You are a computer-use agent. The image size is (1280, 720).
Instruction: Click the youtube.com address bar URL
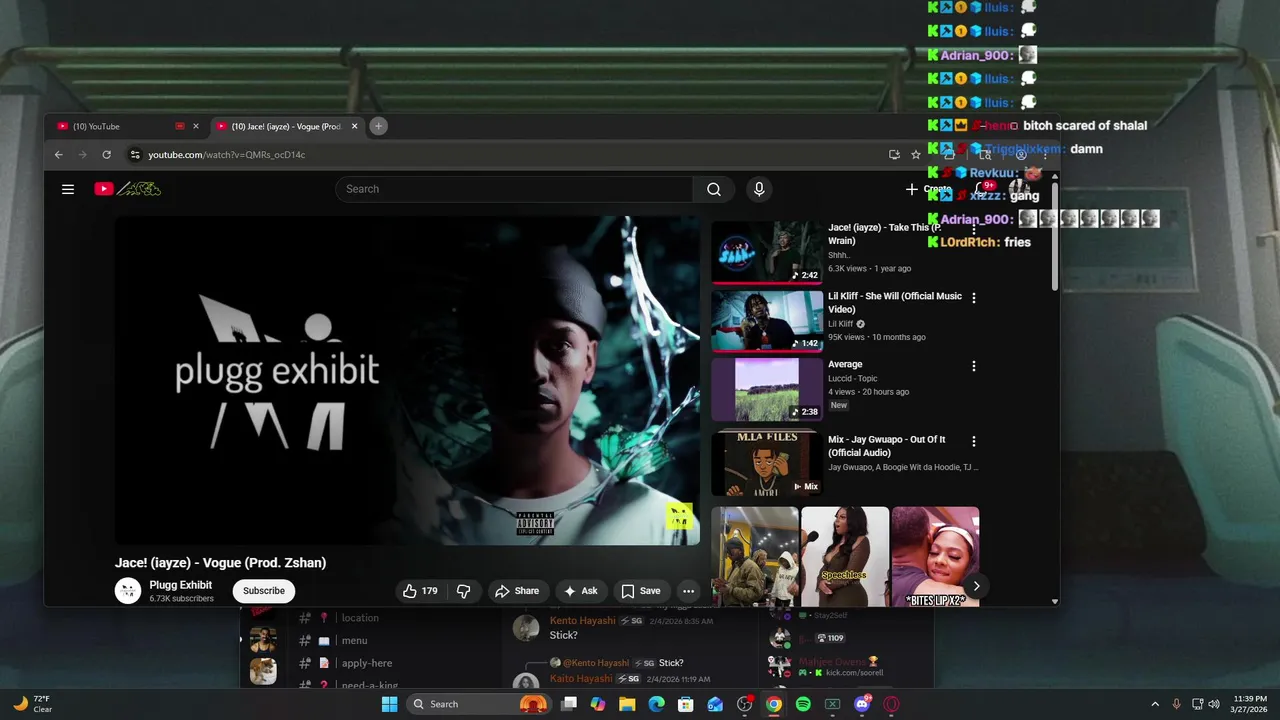[x=227, y=155]
